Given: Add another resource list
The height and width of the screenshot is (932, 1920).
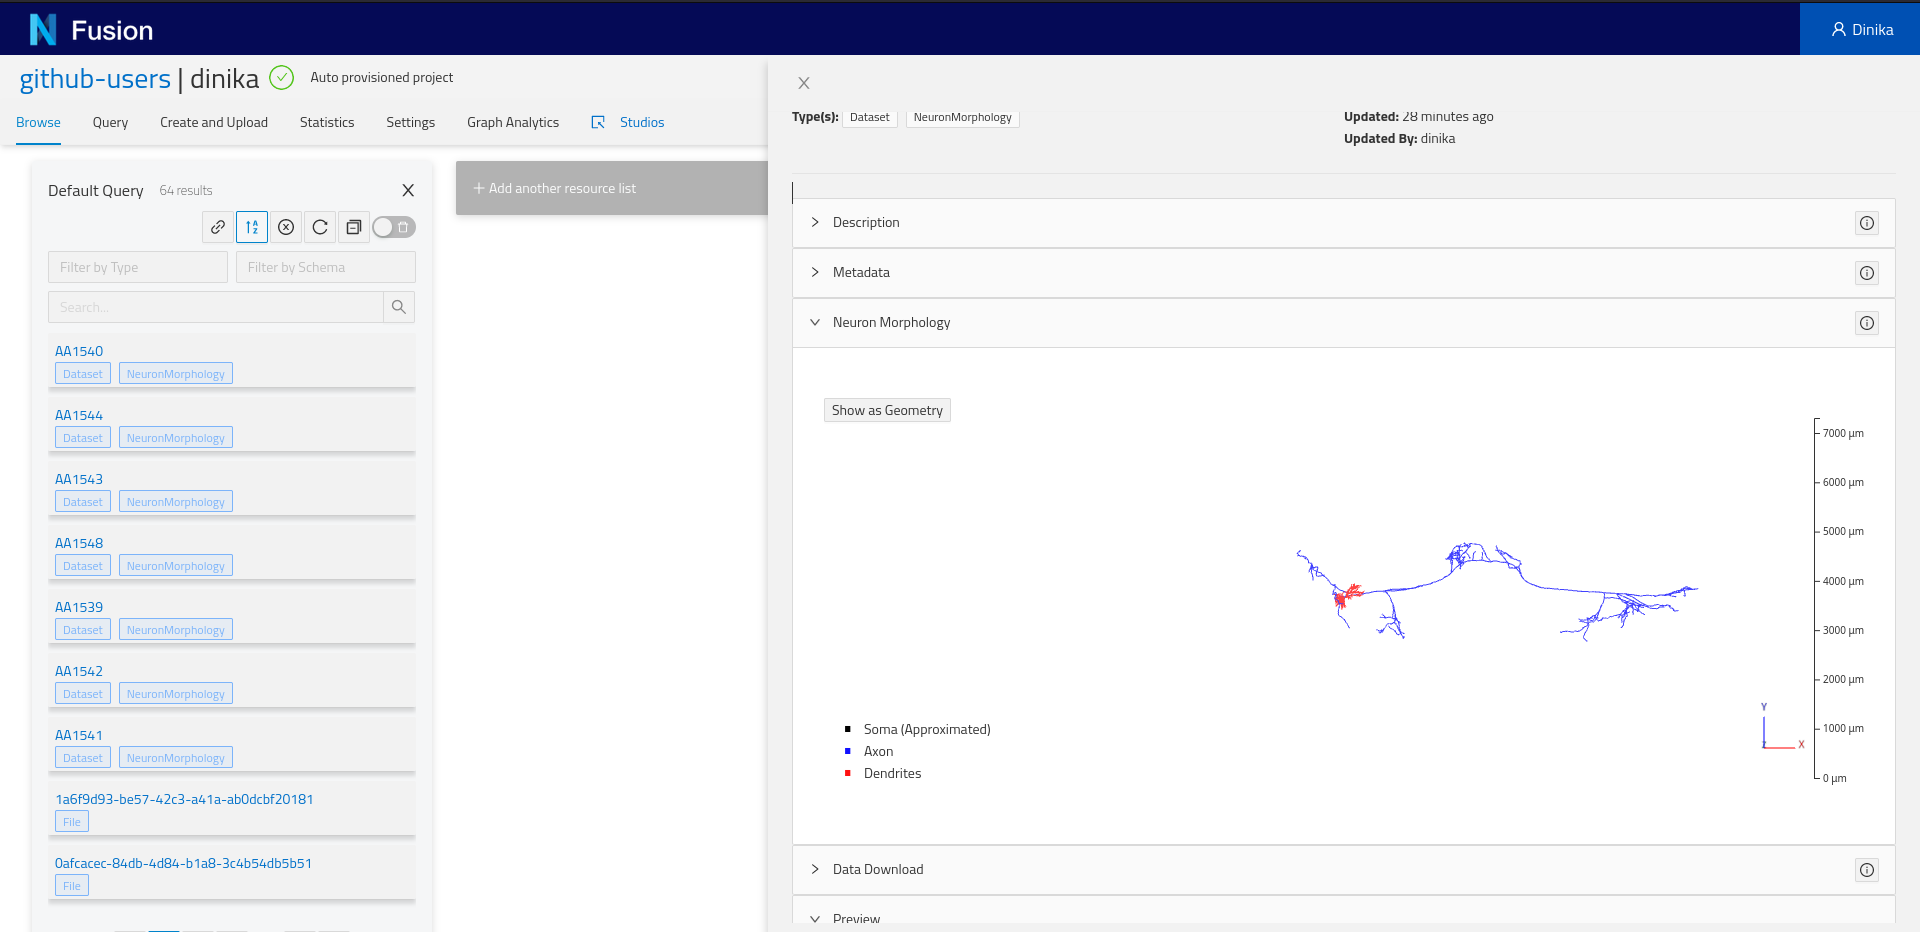Looking at the screenshot, I should 611,188.
